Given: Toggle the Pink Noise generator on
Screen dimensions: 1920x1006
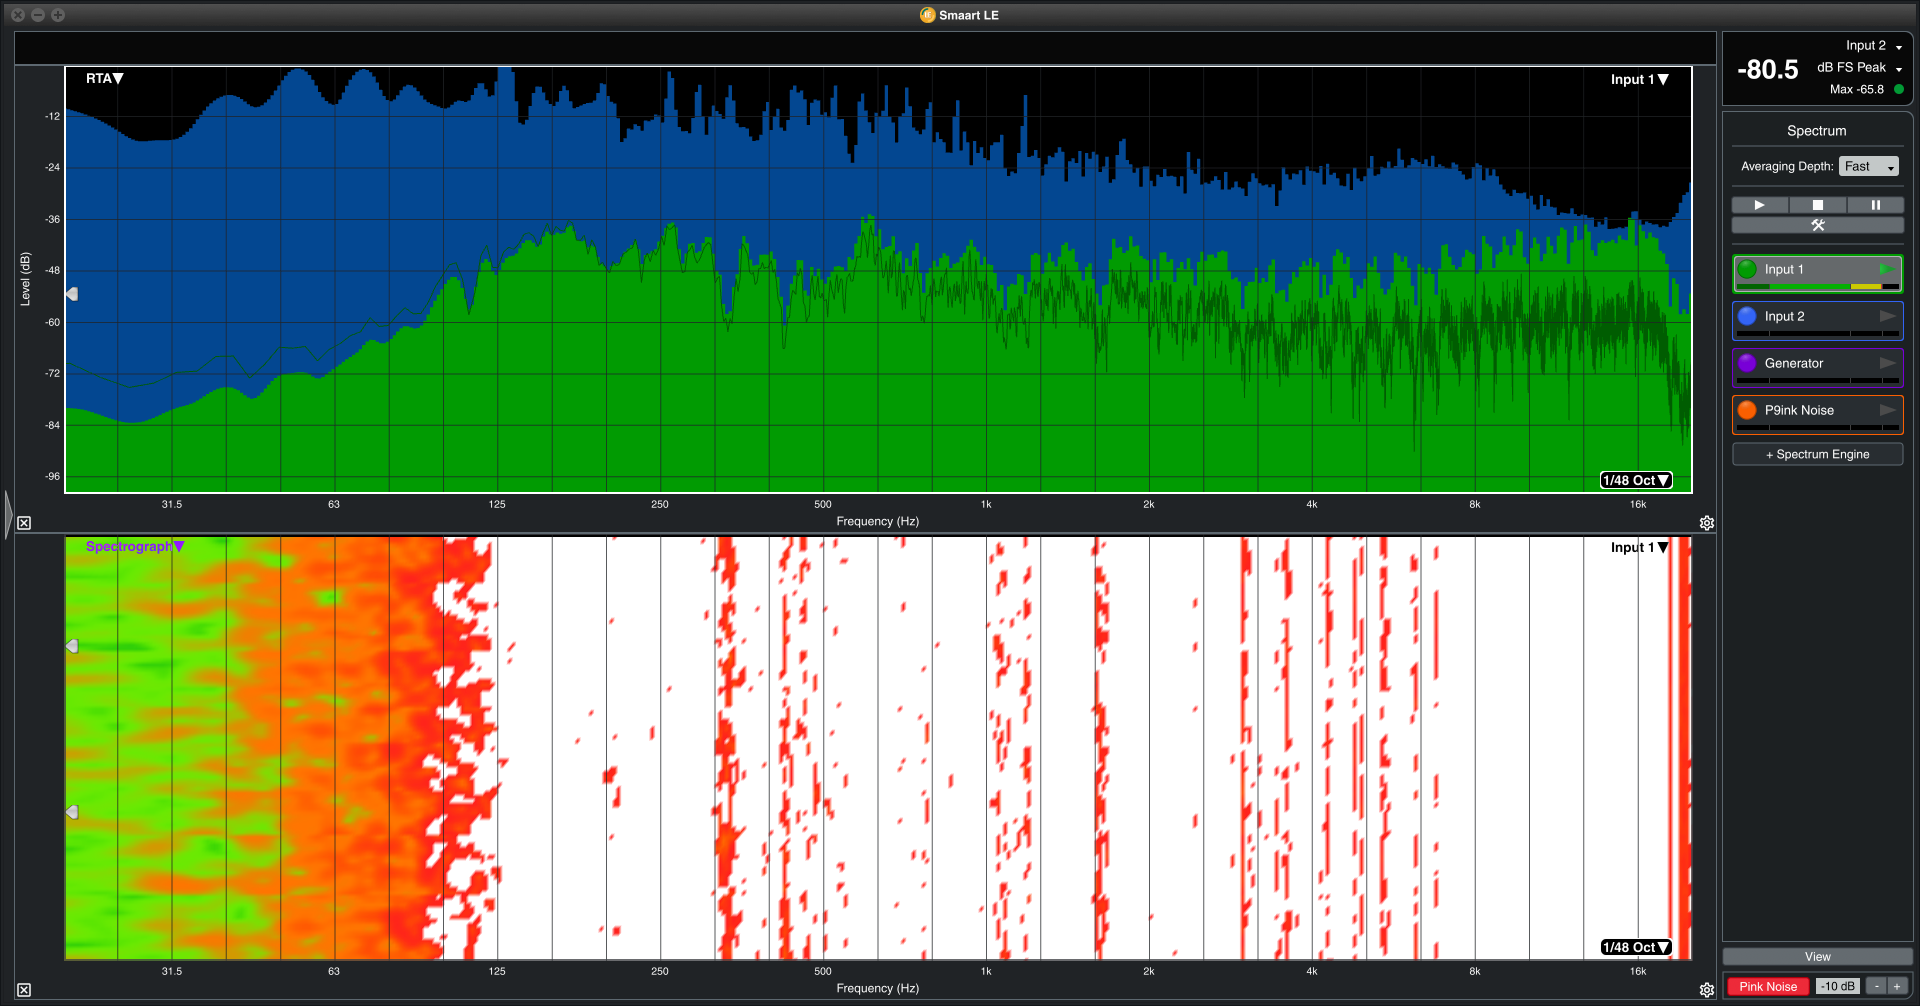Looking at the screenshot, I should tap(1767, 986).
